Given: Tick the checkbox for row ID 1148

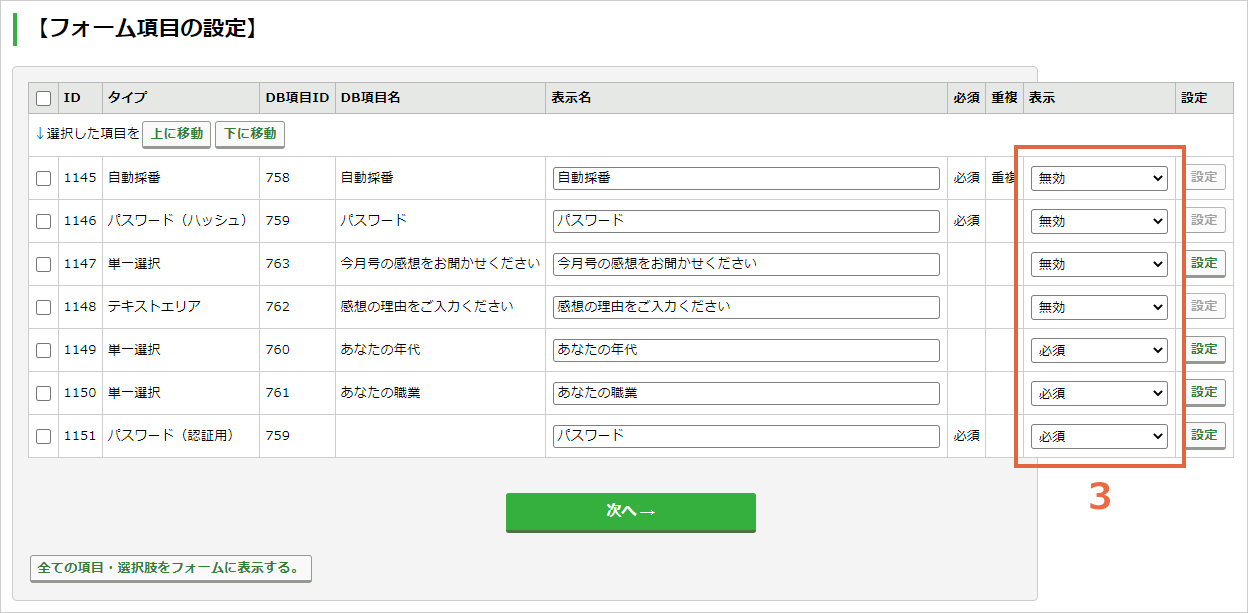Looking at the screenshot, I should (x=43, y=307).
